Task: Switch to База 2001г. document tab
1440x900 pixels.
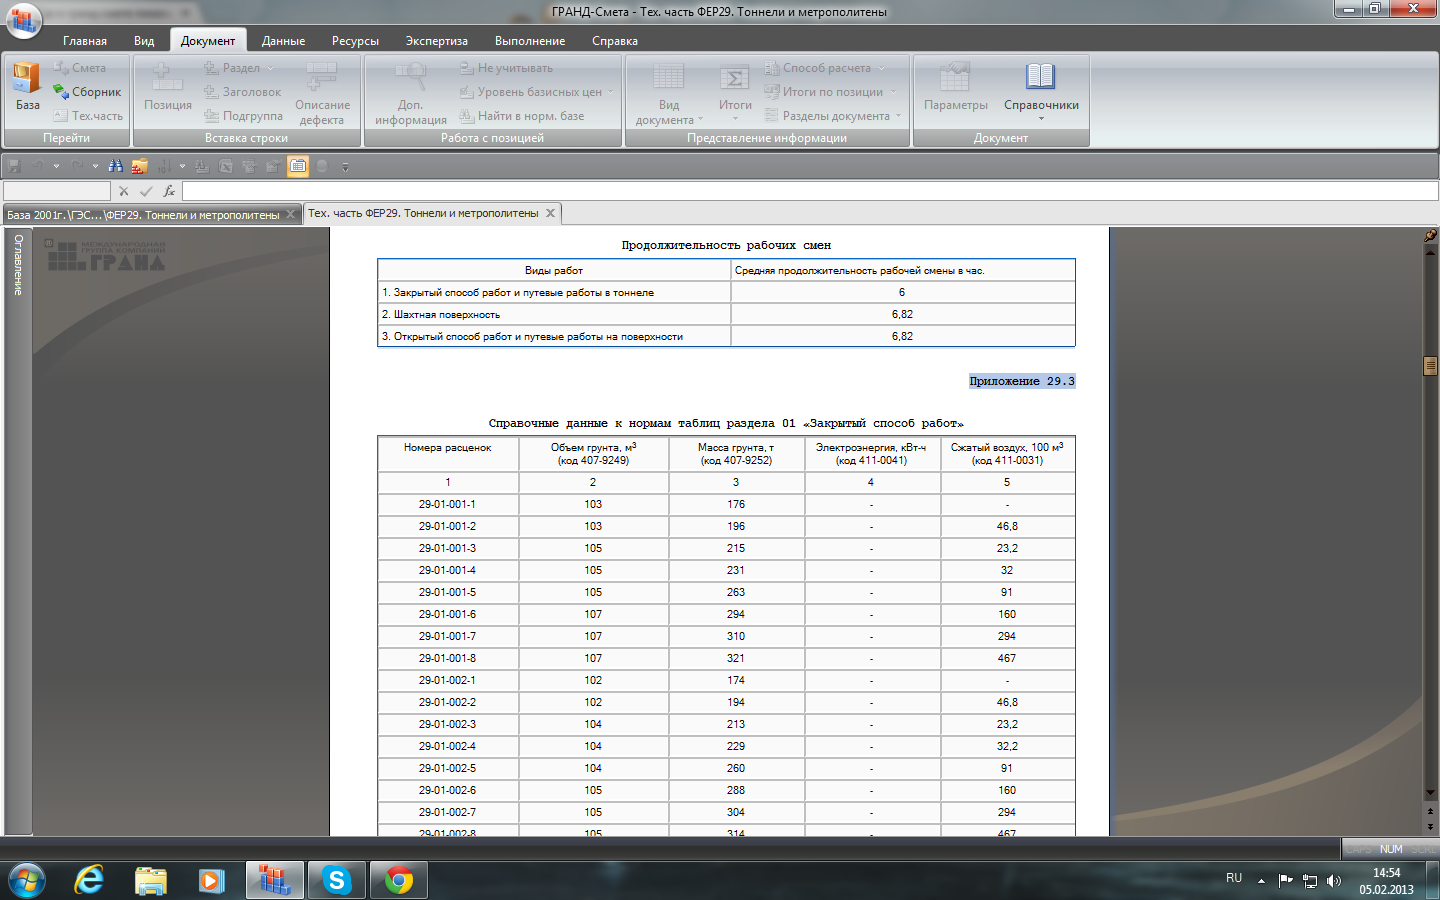Action: click(143, 215)
